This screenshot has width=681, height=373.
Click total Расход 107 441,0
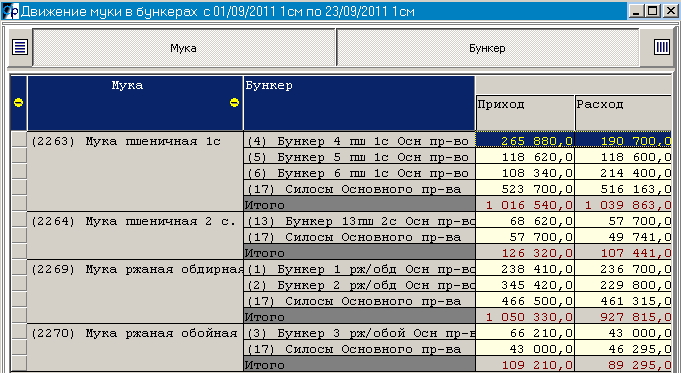coord(623,252)
